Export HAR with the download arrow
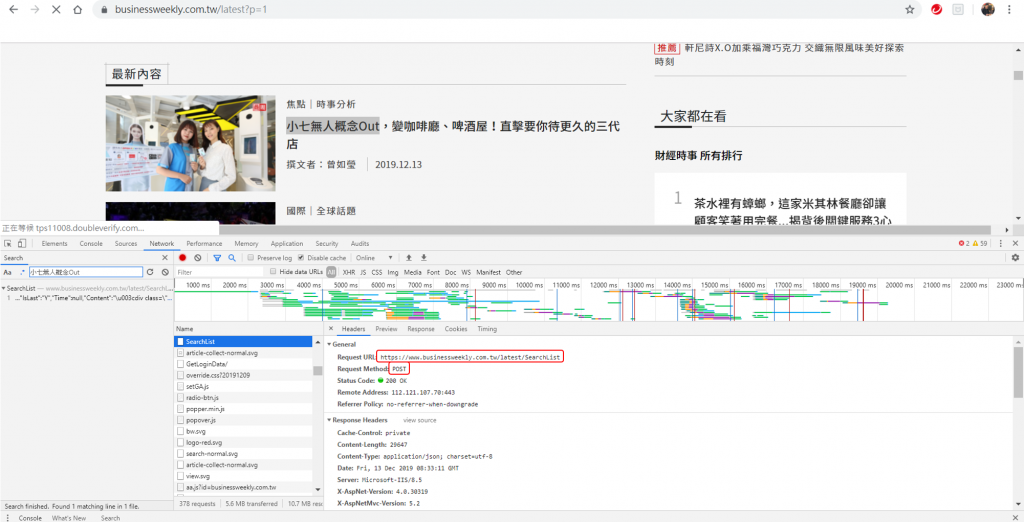1024x522 pixels. [x=424, y=258]
